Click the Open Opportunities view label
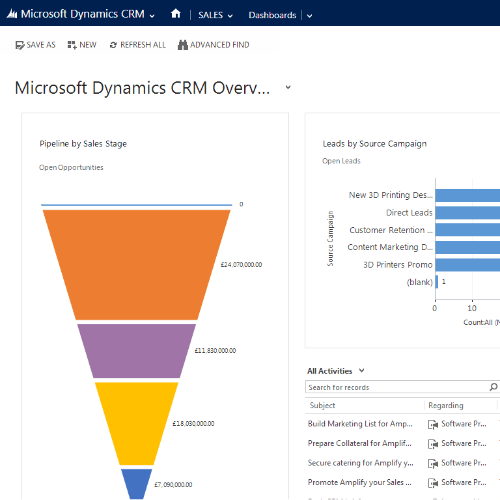 71,167
